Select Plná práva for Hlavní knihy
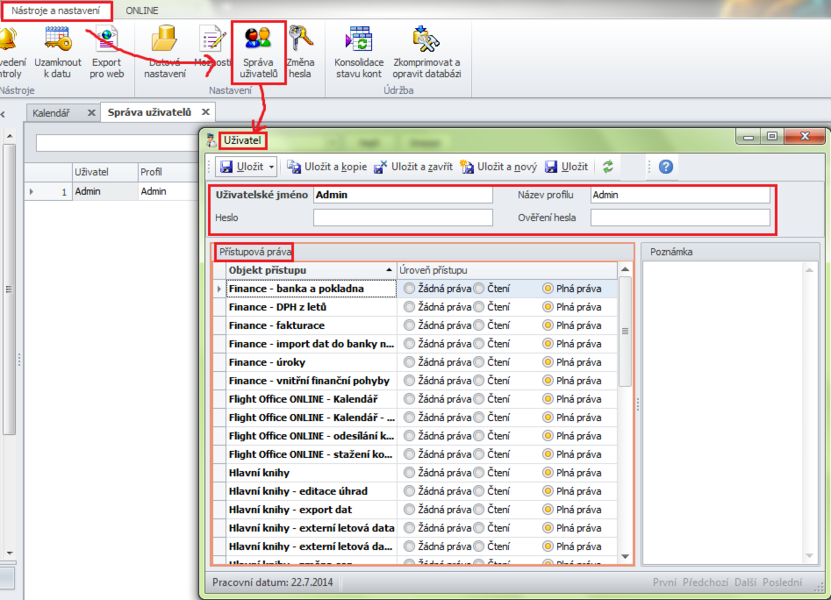831x600 pixels. tap(548, 472)
